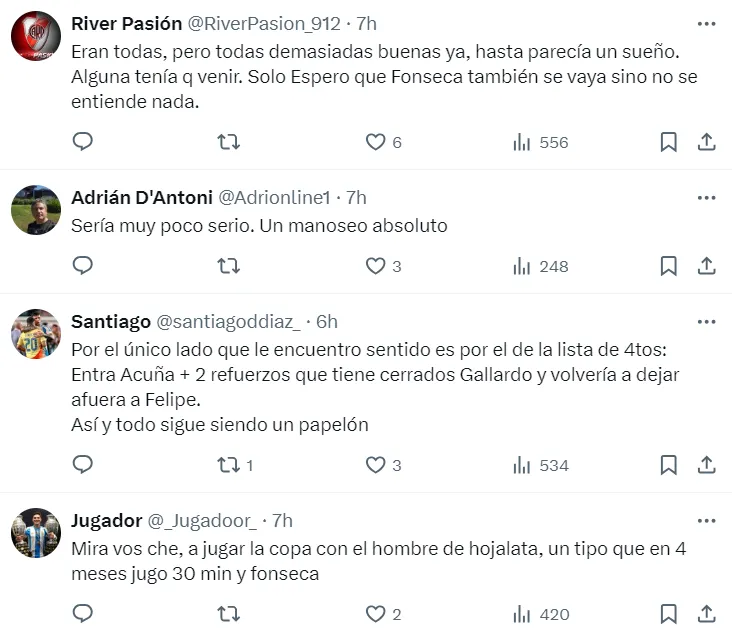View analytics showing 420 views
The height and width of the screenshot is (632, 732).
coord(540,614)
